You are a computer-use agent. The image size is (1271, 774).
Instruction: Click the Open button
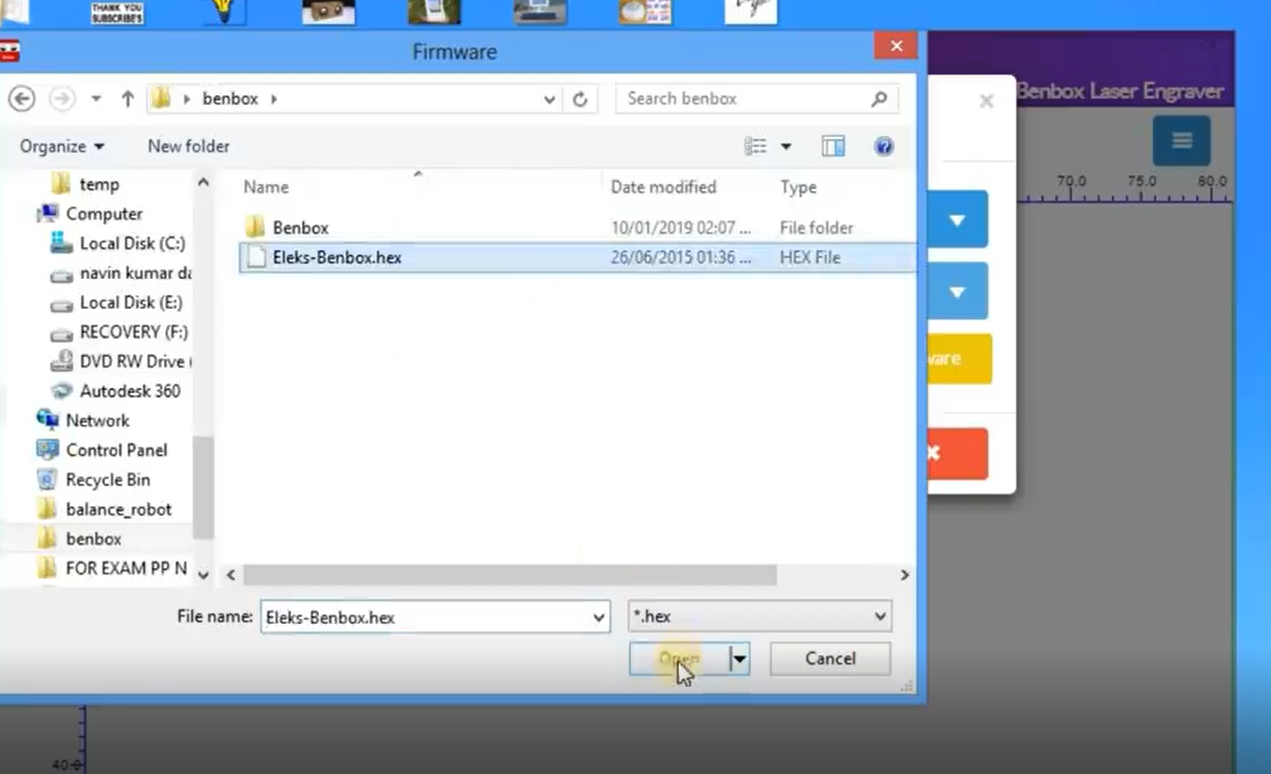tap(678, 658)
